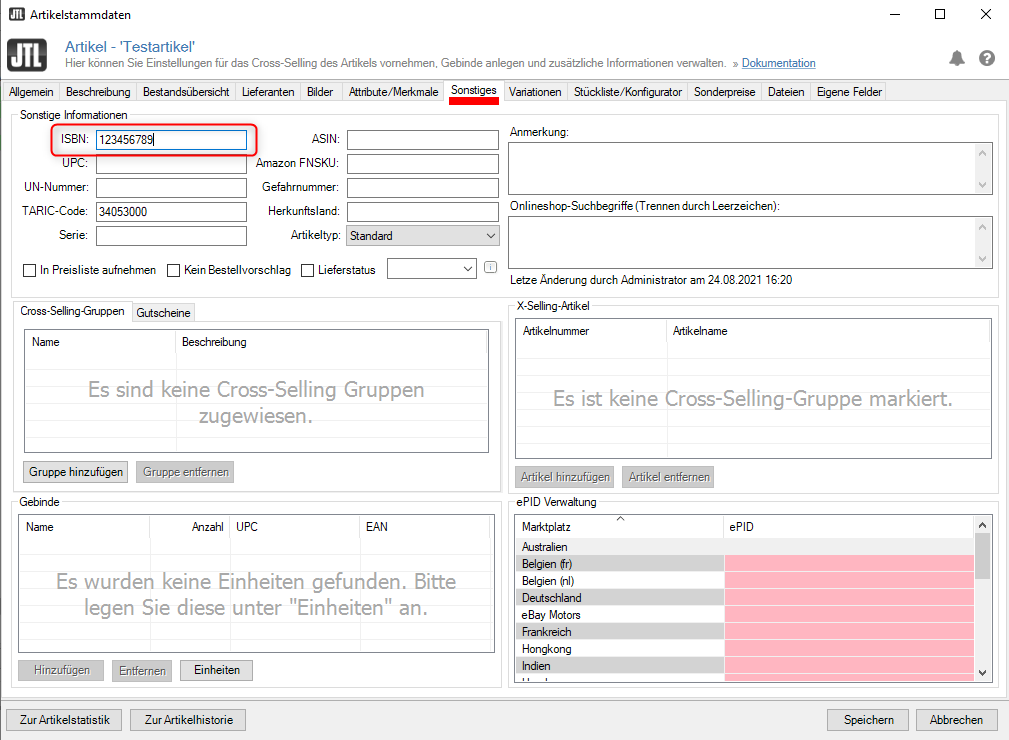Viewport: 1009px width, 740px height.
Task: Click the ePID list scrollbar thumb
Action: pos(982,556)
